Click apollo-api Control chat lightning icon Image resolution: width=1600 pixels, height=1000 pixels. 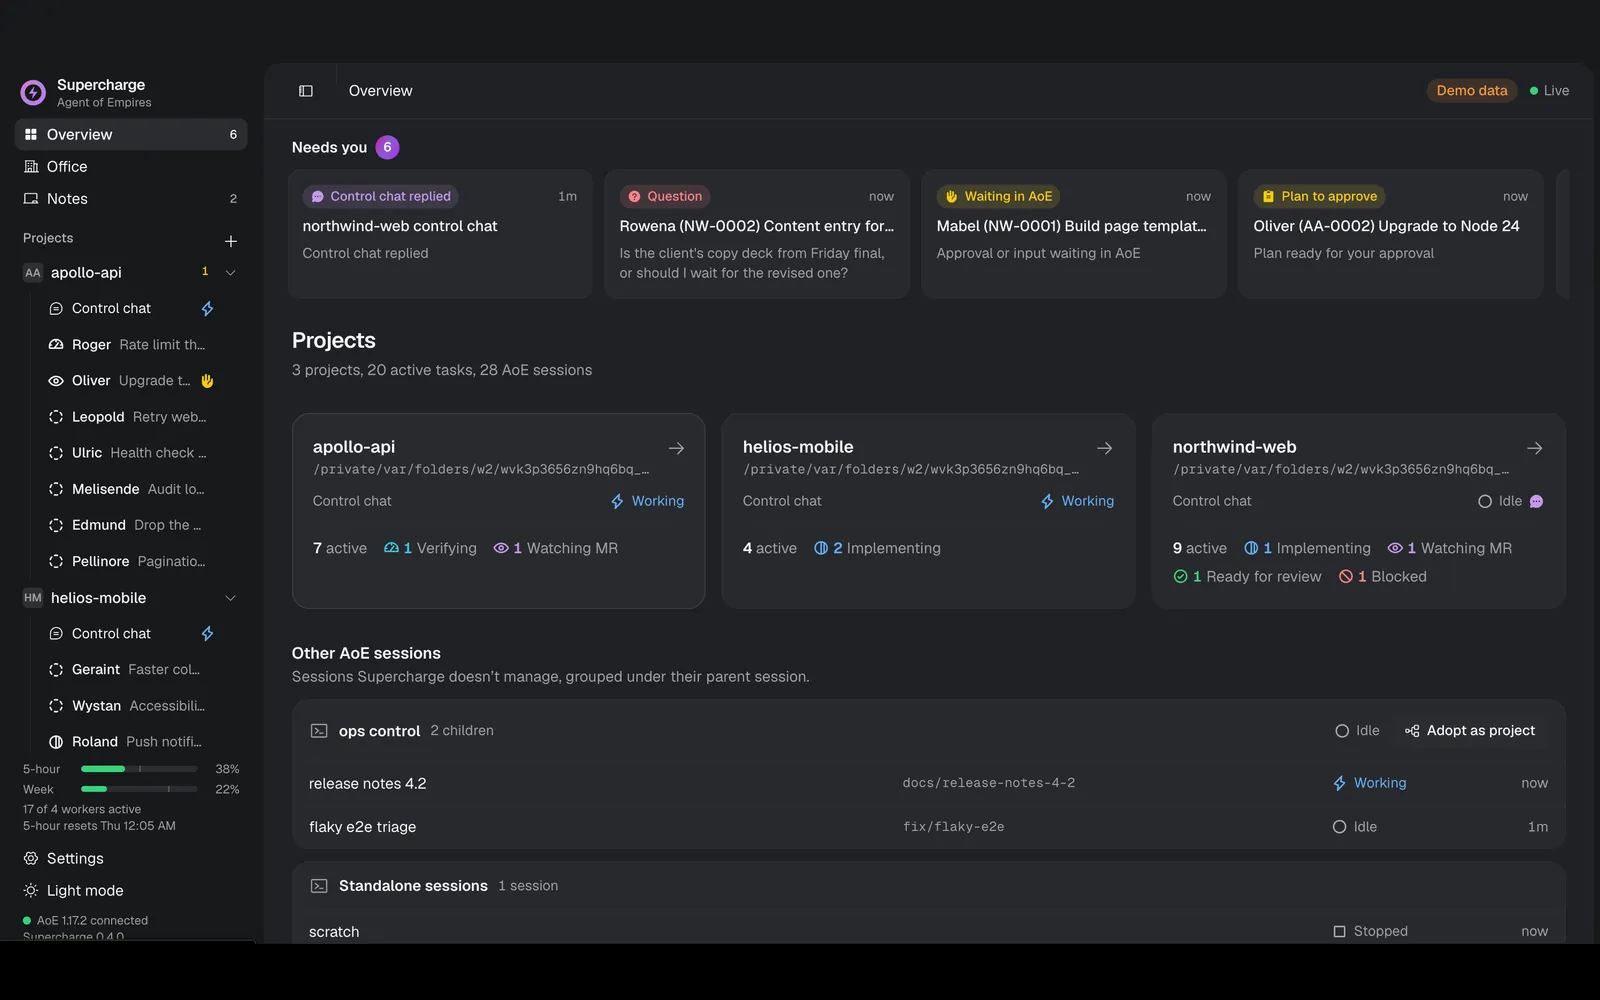click(207, 309)
